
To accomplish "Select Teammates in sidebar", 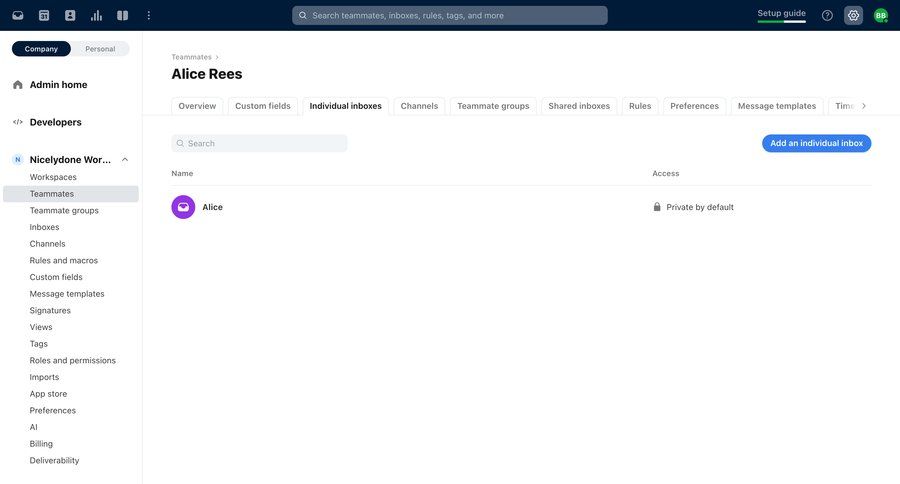I will [x=71, y=193].
